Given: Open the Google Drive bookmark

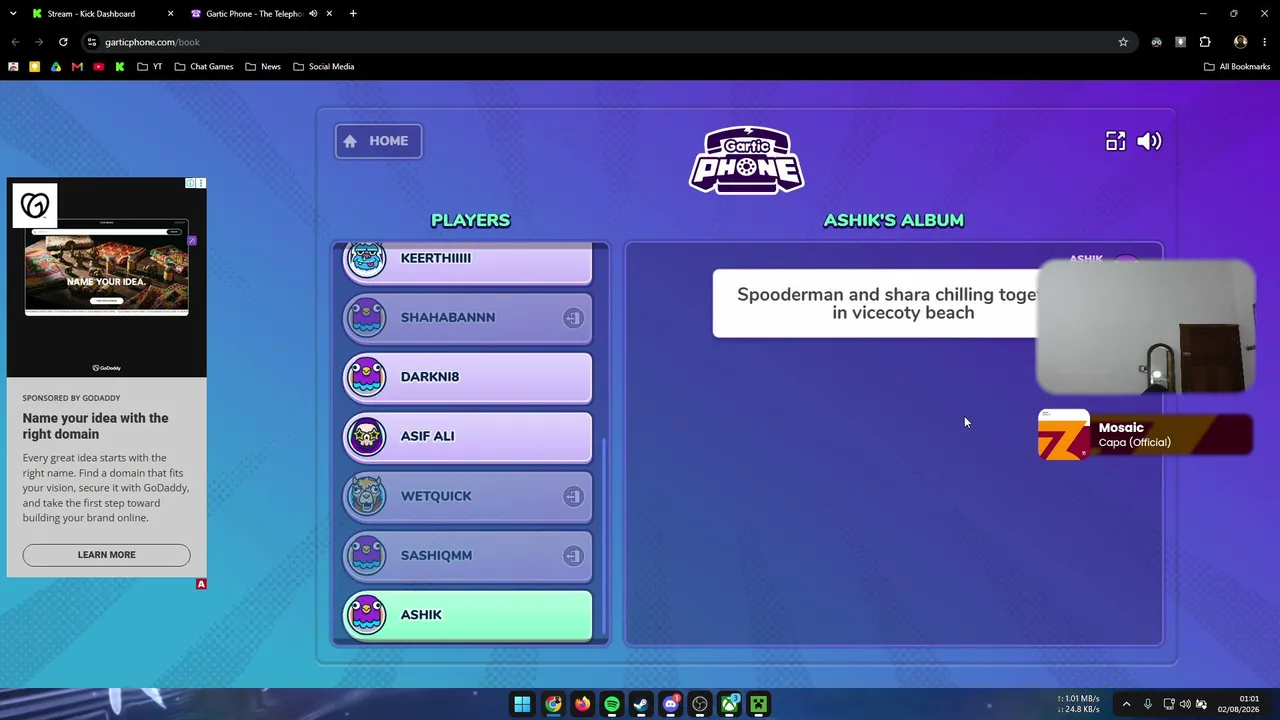Looking at the screenshot, I should coord(56,67).
